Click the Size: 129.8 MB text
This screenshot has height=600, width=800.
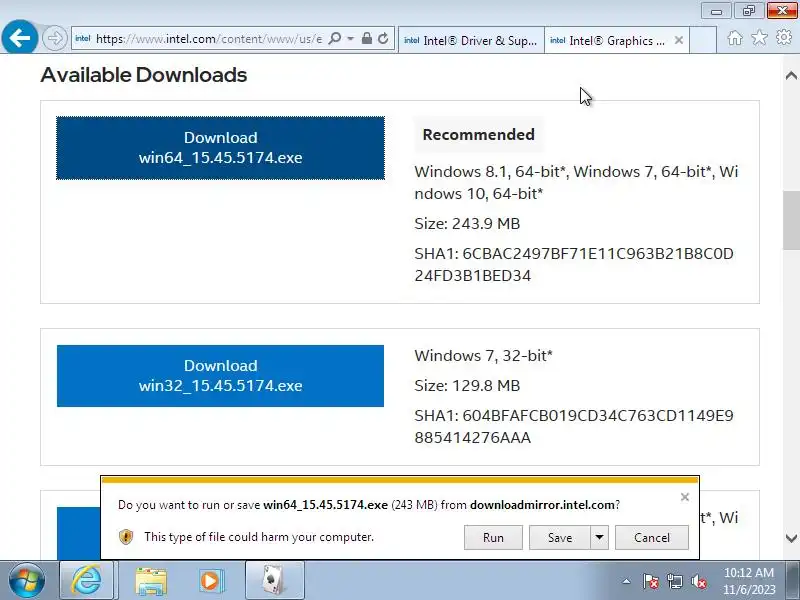tap(467, 386)
